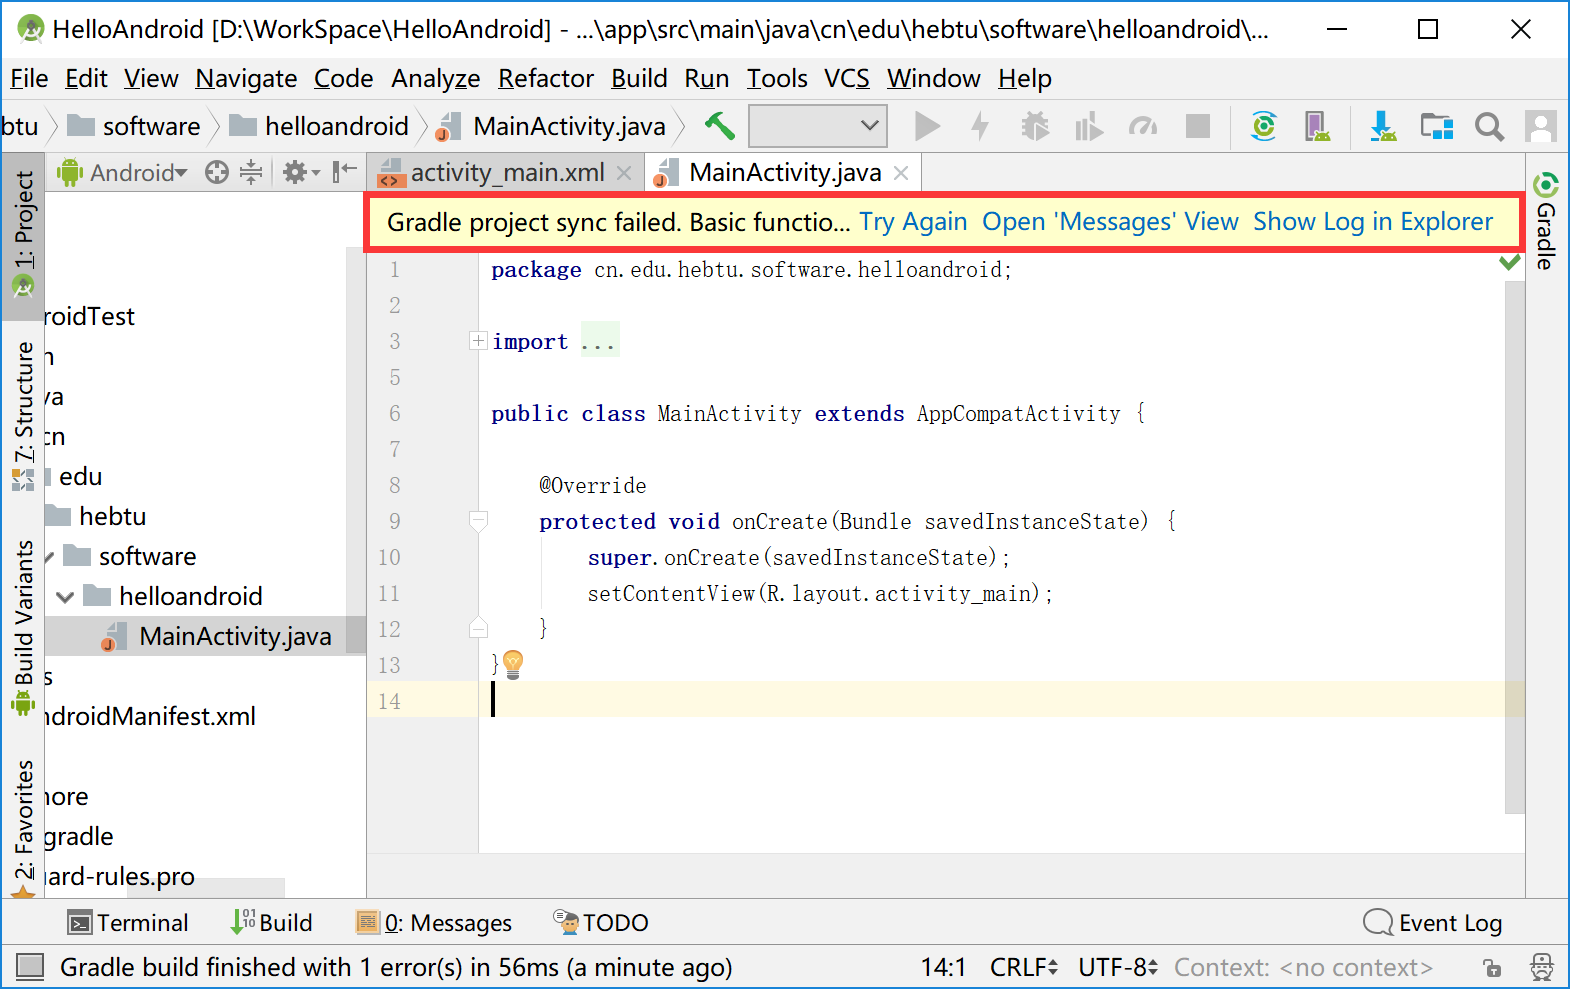Click the inspector hector icon in status bar
The image size is (1570, 989).
[x=1542, y=967]
